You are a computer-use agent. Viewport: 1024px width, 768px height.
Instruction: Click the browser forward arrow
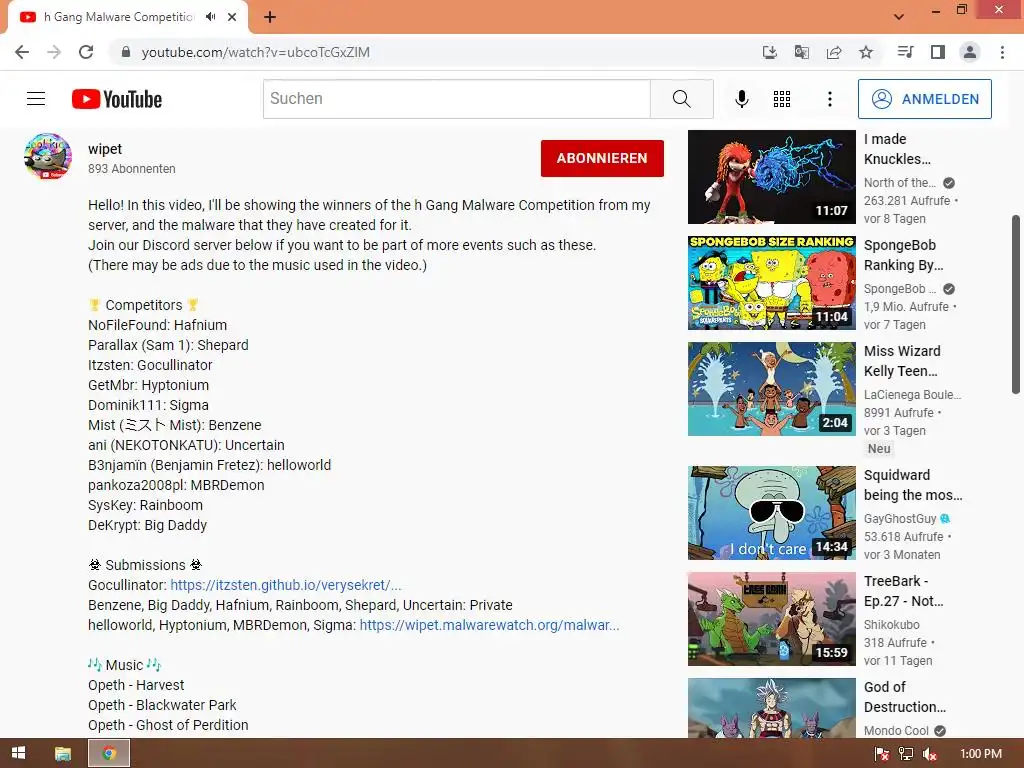(x=54, y=52)
